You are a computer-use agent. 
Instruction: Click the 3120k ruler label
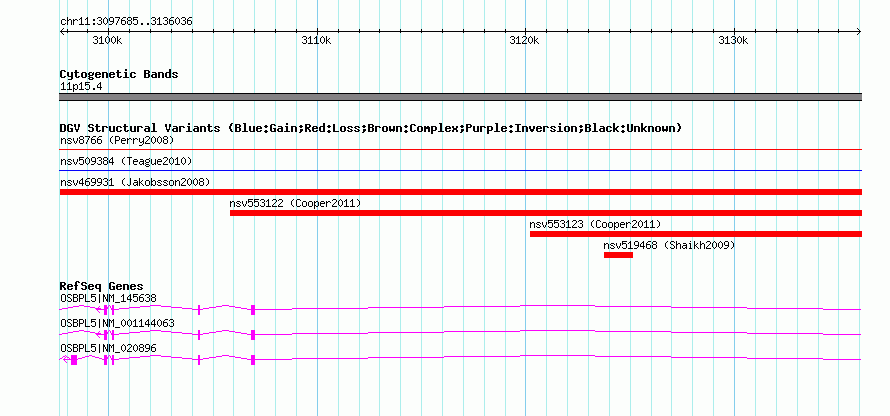[x=525, y=41]
